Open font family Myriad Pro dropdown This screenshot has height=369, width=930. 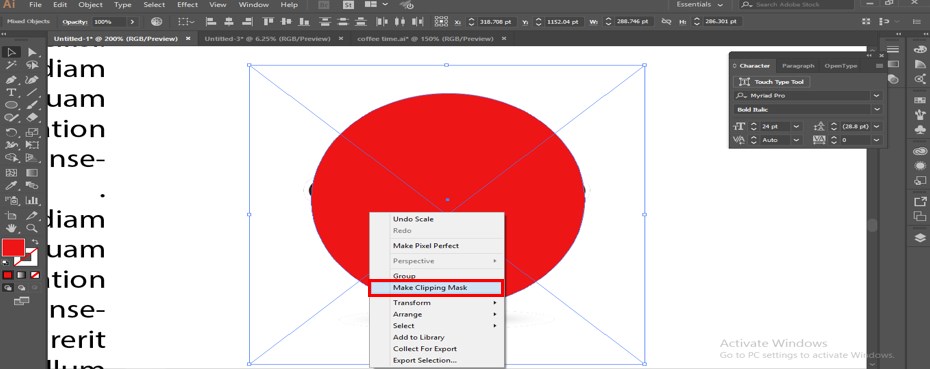(x=876, y=96)
